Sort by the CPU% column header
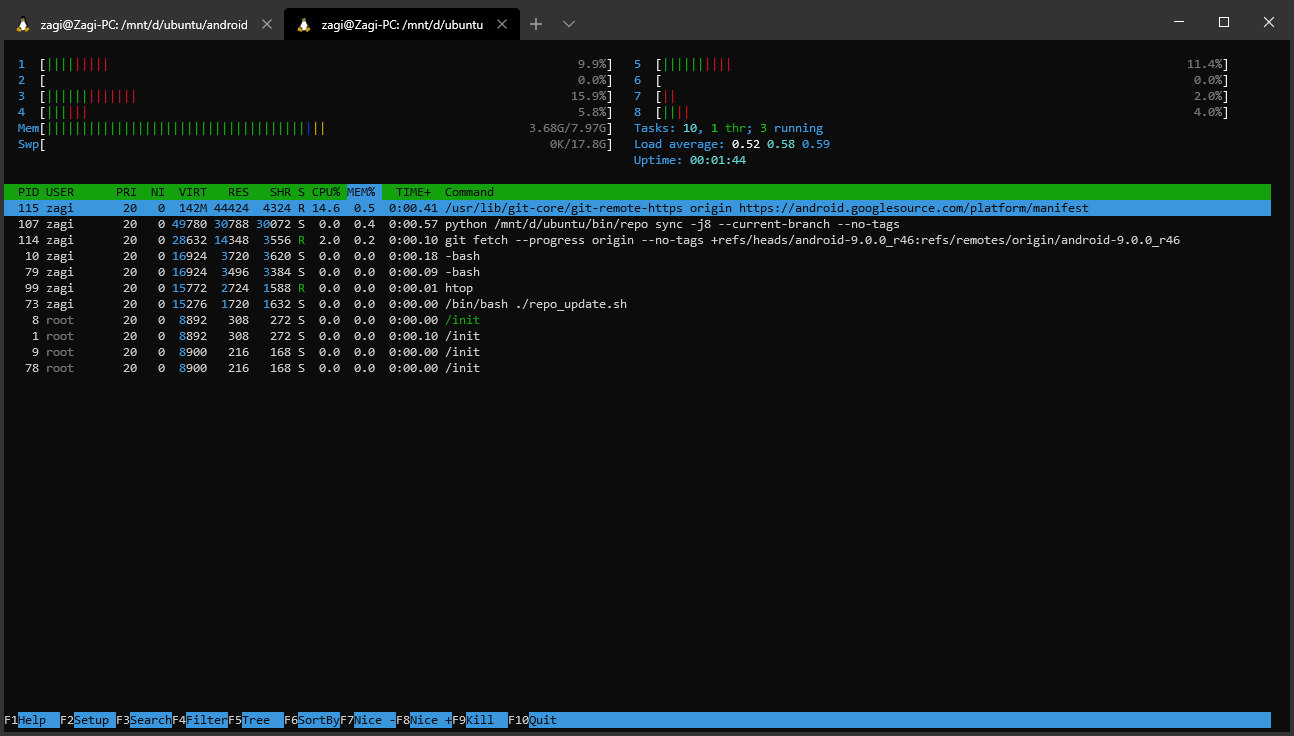1294x736 pixels. (x=326, y=192)
